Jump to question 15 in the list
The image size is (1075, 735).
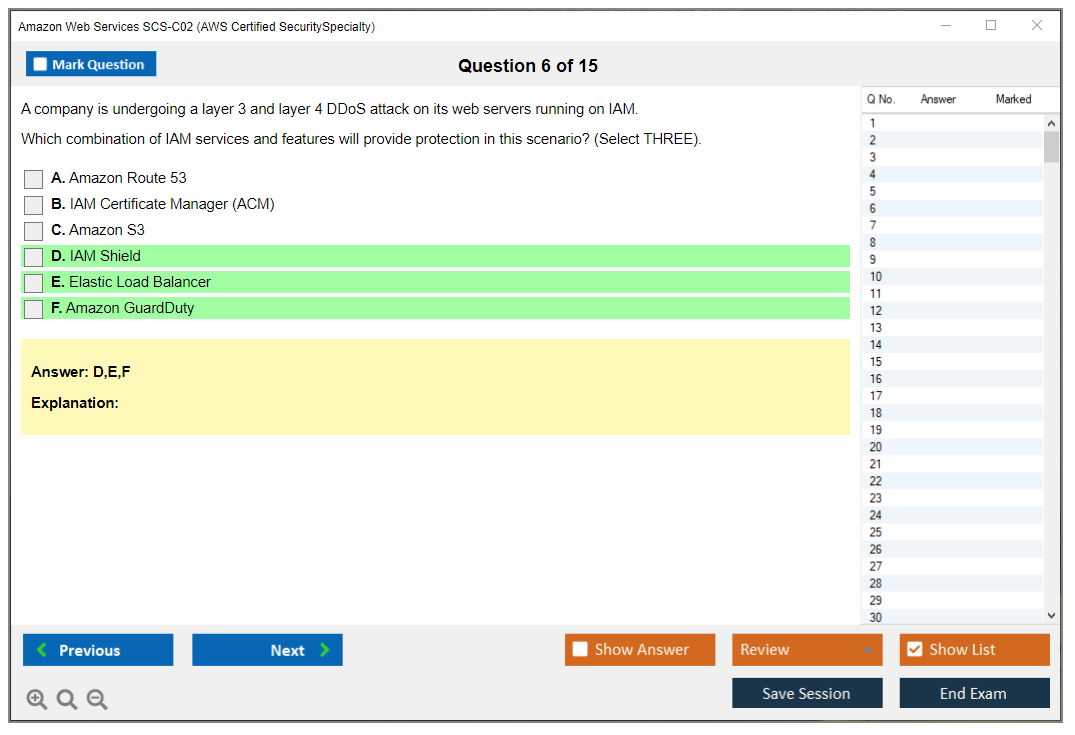tap(876, 362)
